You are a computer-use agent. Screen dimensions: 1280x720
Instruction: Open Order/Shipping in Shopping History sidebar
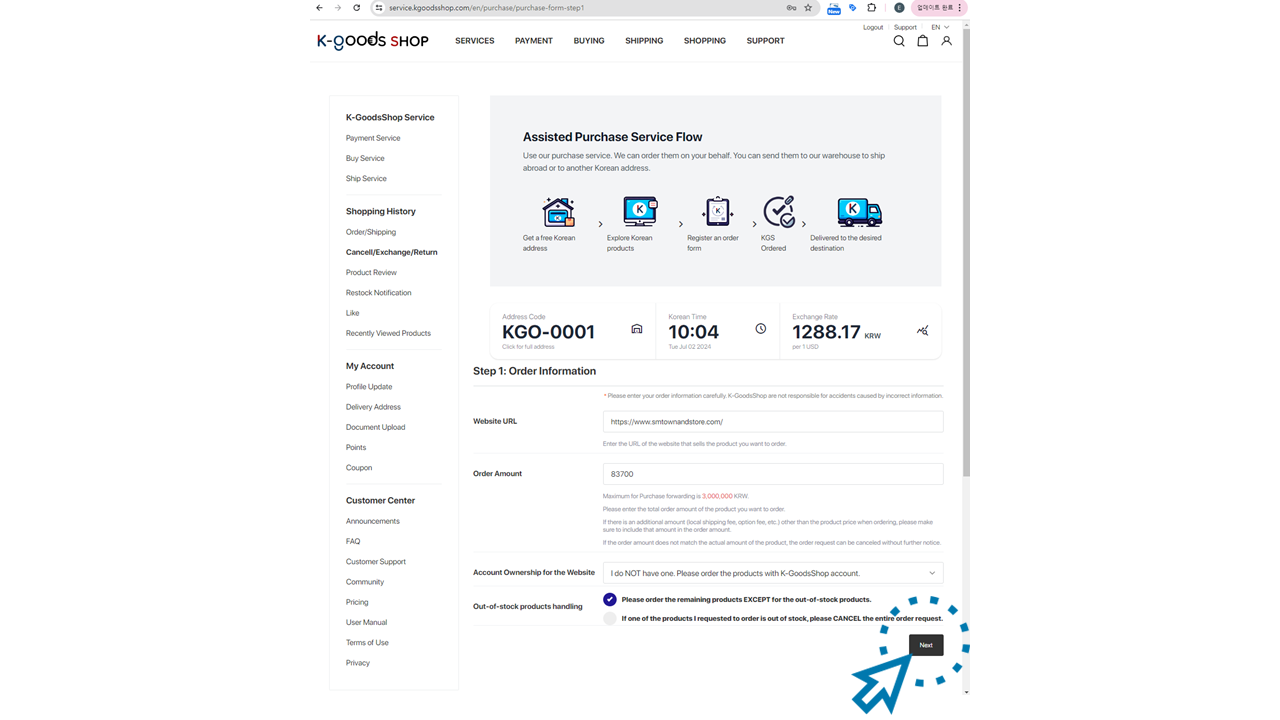point(371,232)
